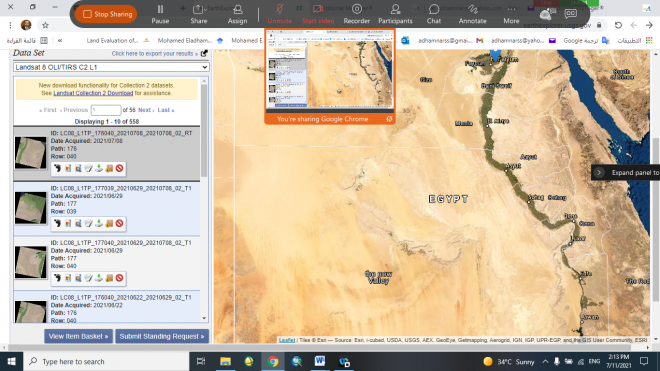Unmute microphone in Zoom toolbar
Screen dimensions: 660x371
279,14
